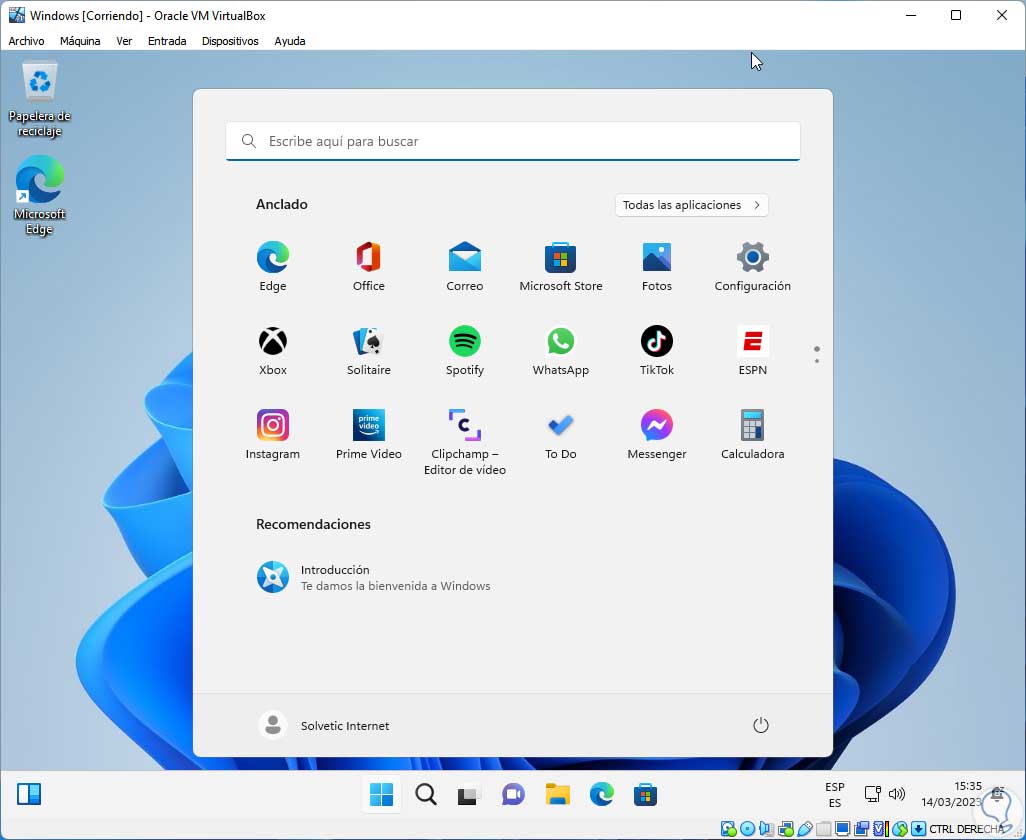Open Solitaire from pinned apps
The image size is (1026, 840).
(x=368, y=351)
